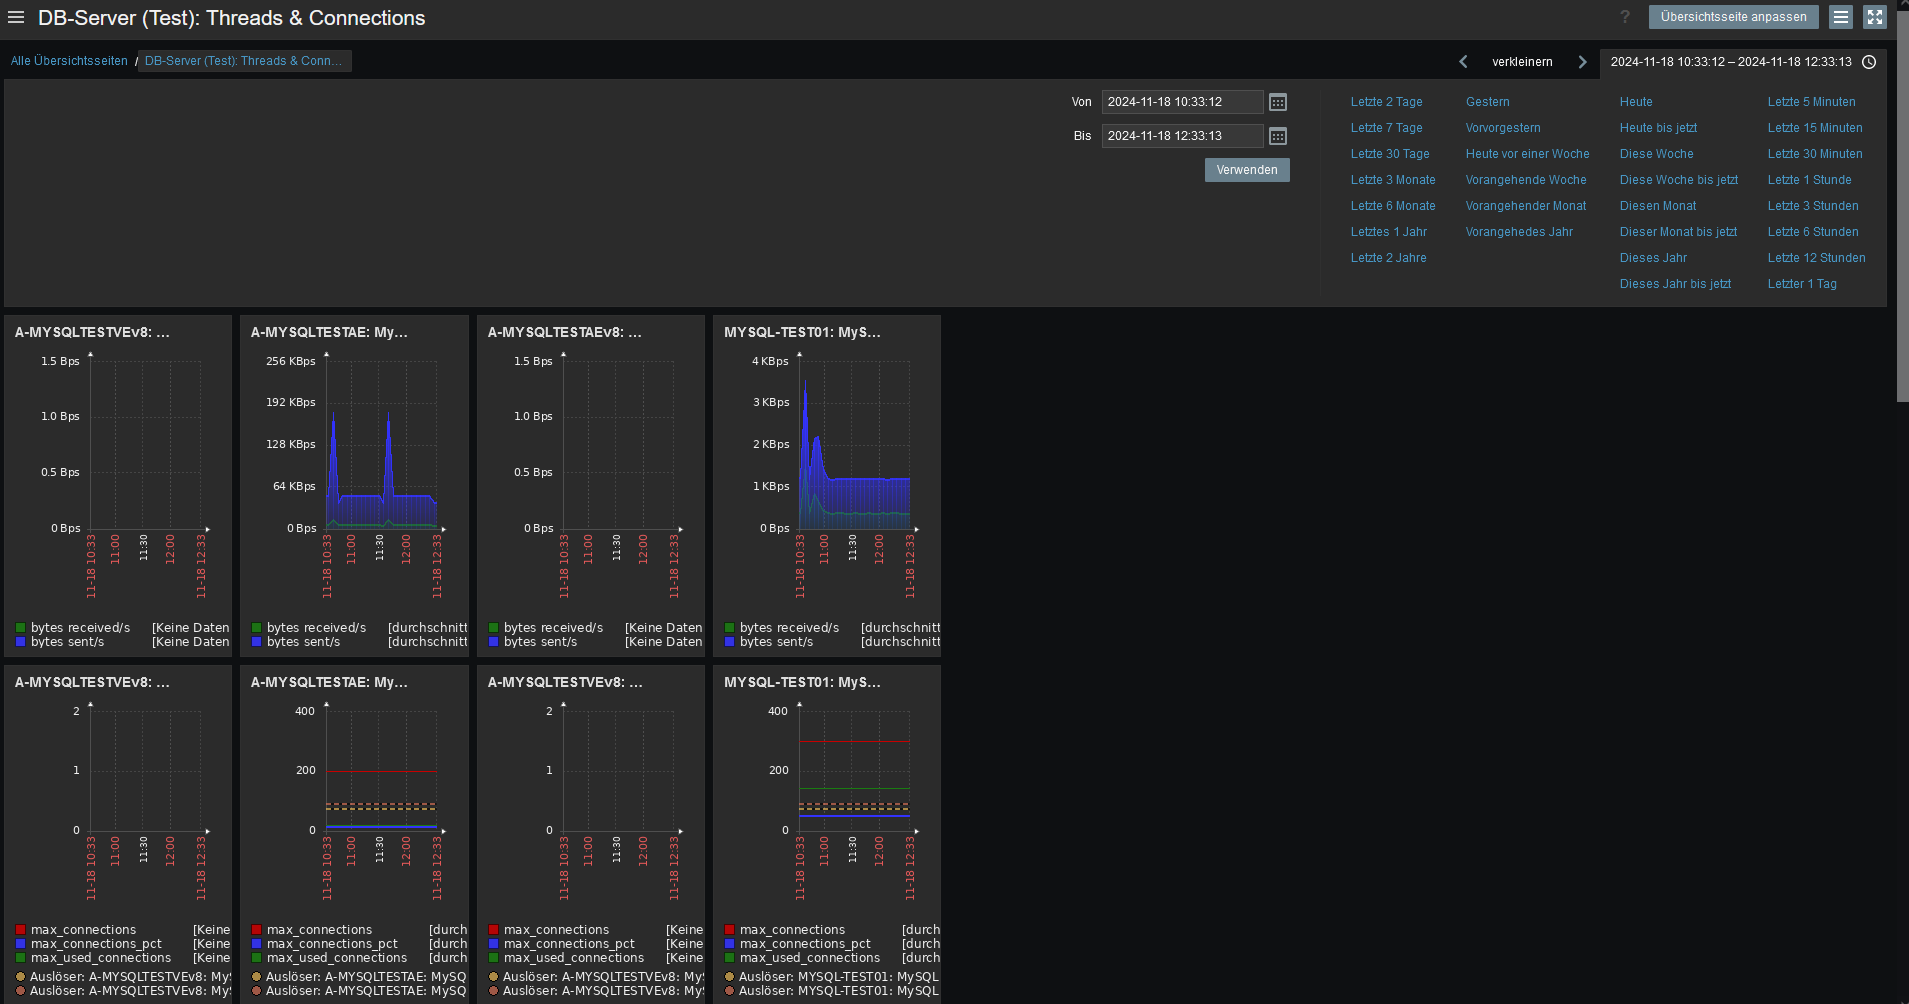This screenshot has width=1909, height=1004.
Task: Open calendar picker for Bis field
Action: click(x=1277, y=136)
